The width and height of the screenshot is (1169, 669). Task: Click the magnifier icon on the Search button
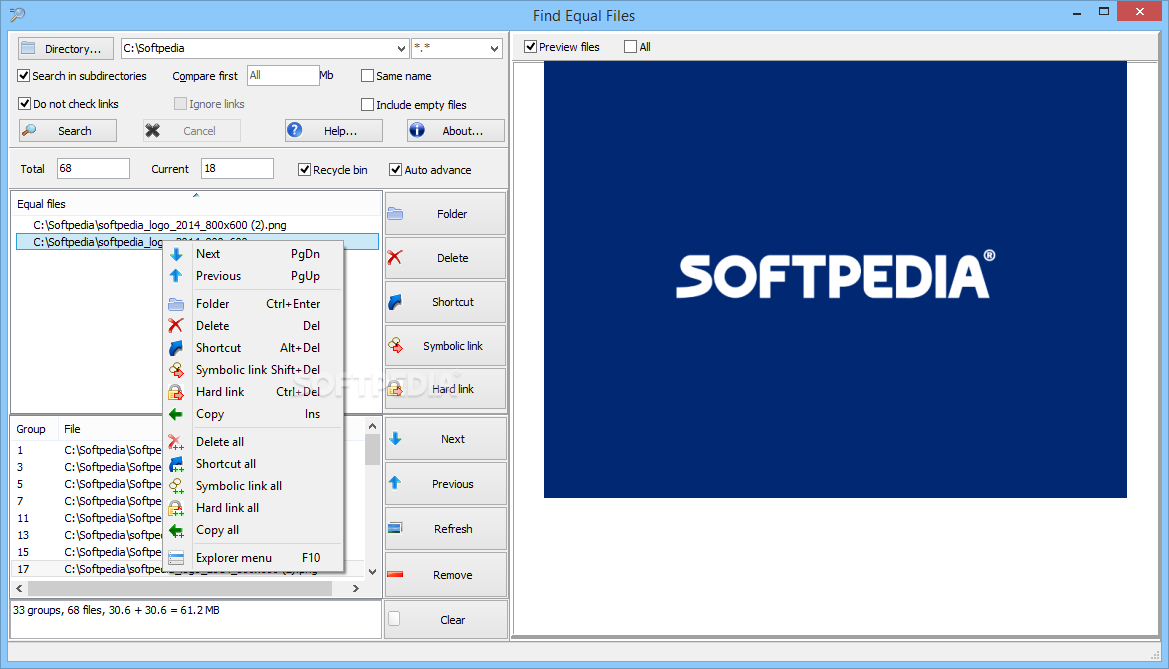(29, 131)
